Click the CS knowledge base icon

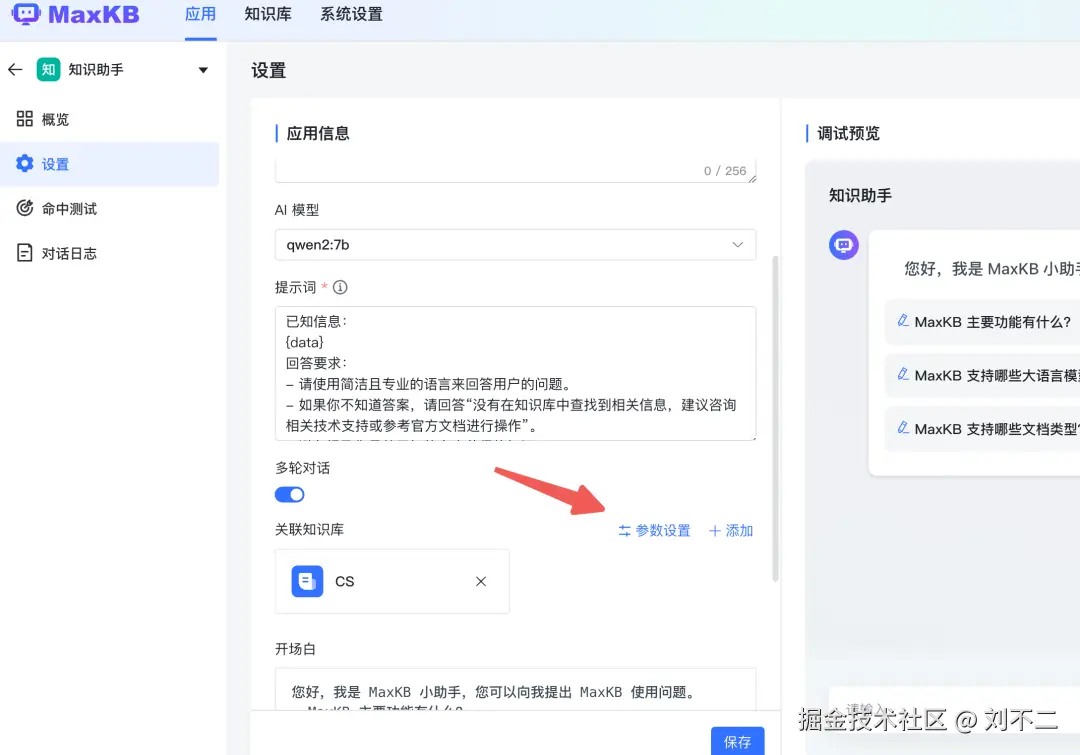pos(308,581)
